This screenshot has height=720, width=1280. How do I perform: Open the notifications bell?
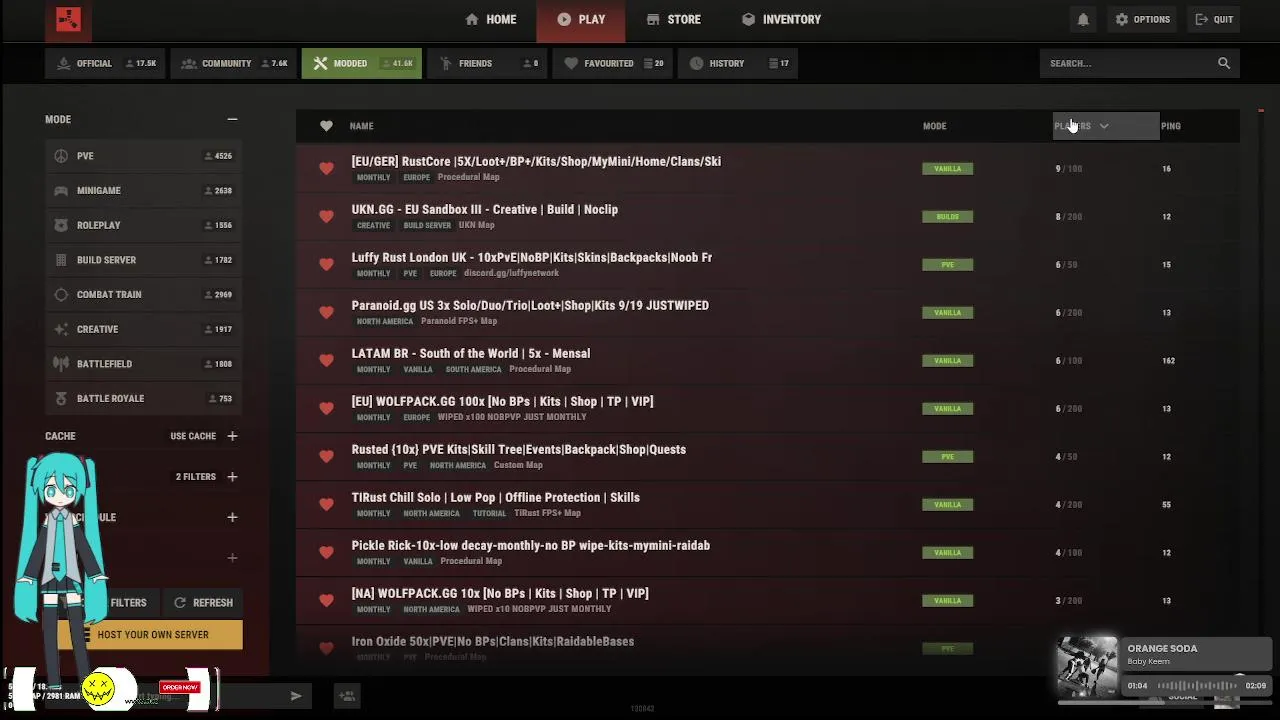pyautogui.click(x=1083, y=19)
